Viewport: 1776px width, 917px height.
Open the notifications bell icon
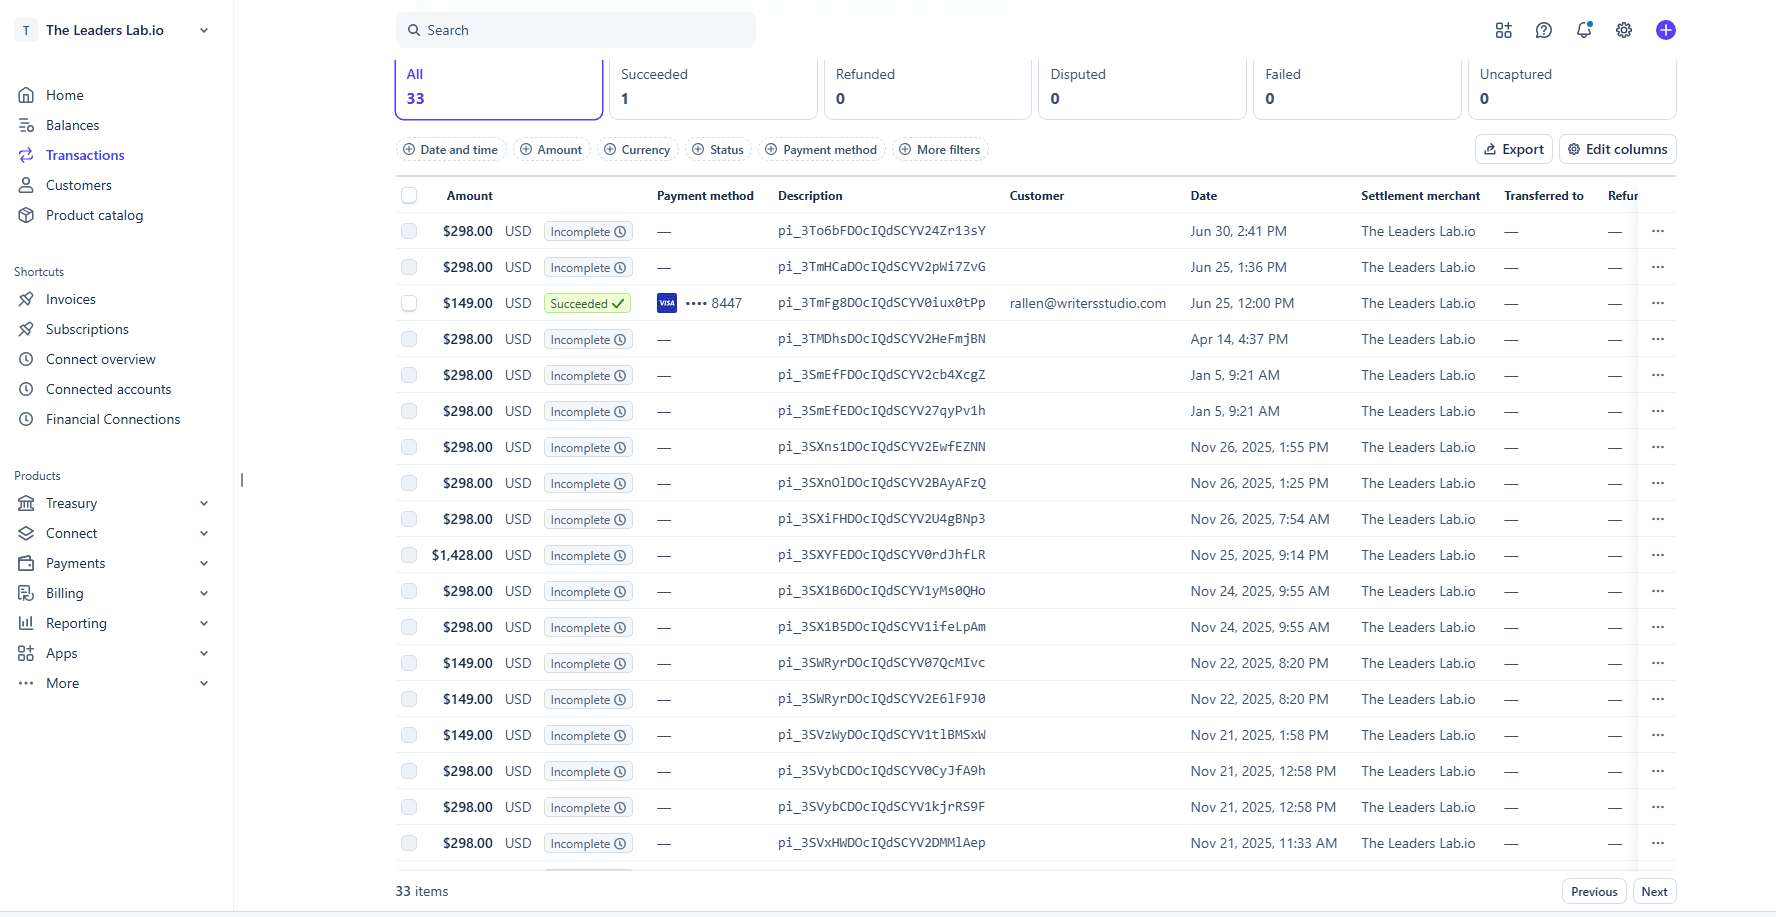click(x=1584, y=30)
